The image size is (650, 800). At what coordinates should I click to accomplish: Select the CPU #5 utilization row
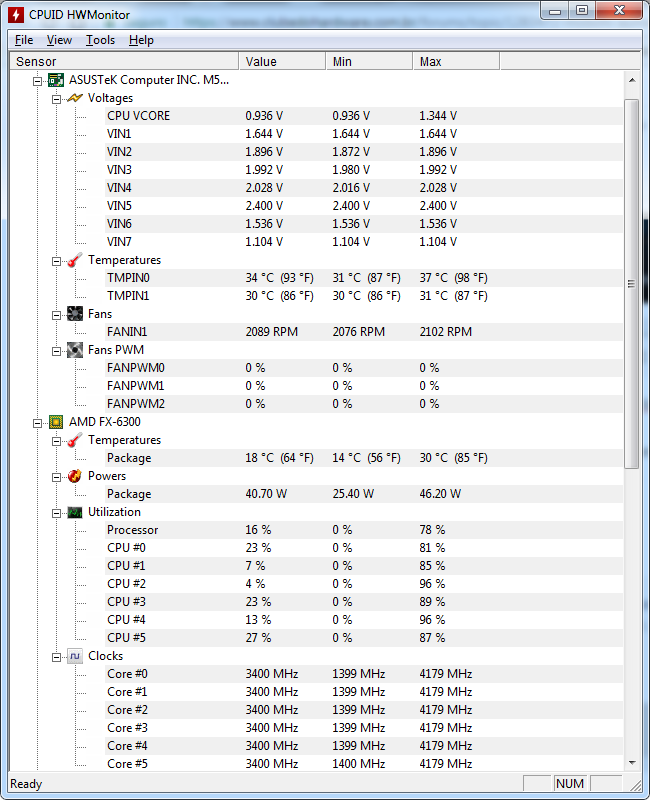[363, 638]
